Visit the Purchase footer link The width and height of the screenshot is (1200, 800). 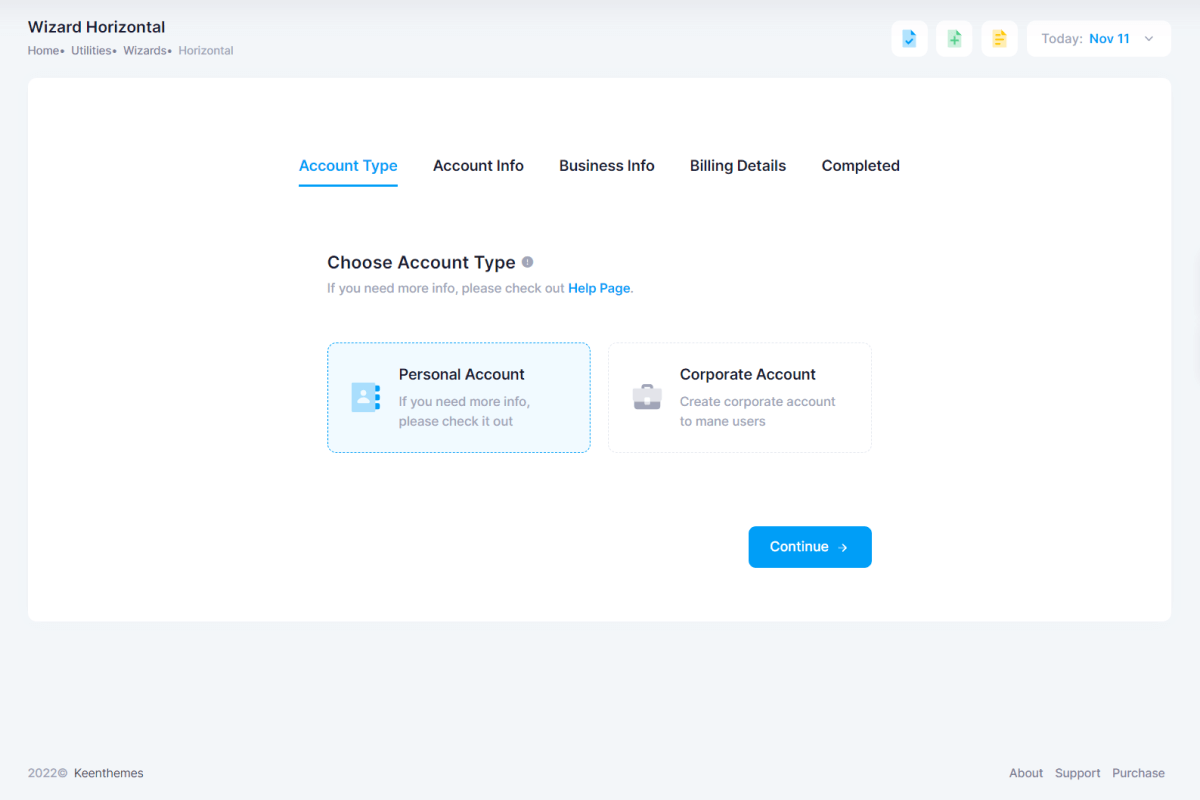1138,773
